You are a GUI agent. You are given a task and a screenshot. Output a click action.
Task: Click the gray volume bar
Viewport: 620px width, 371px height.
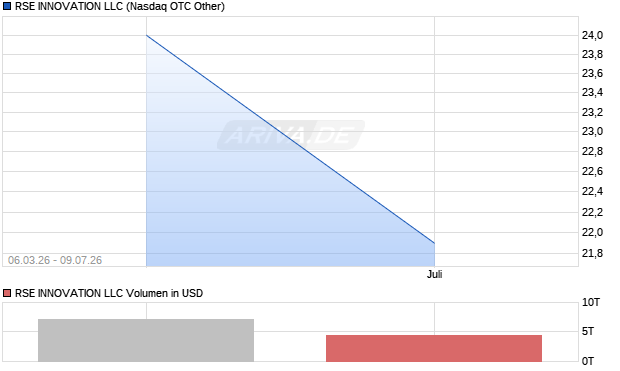point(146,340)
